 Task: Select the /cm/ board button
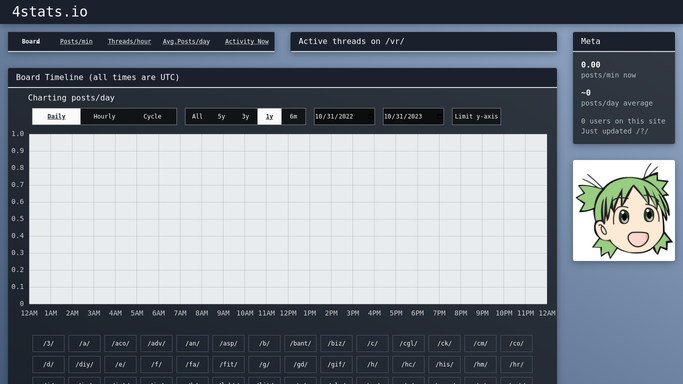click(480, 343)
